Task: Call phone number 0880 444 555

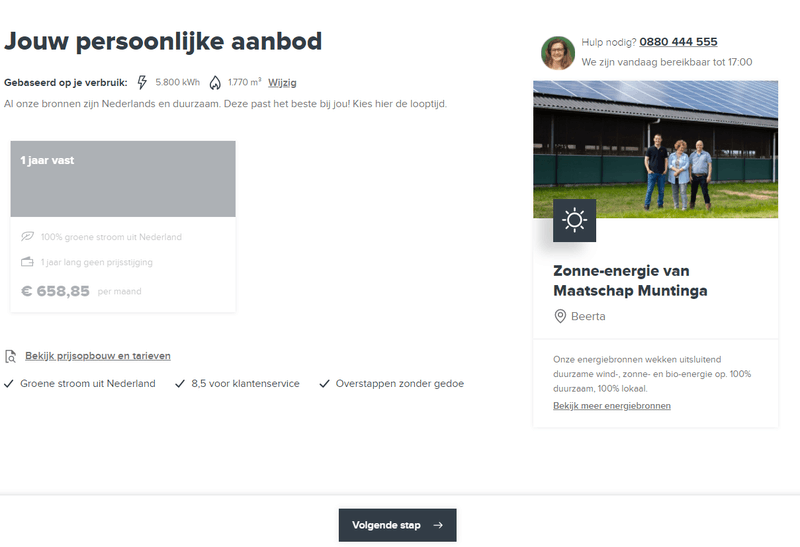Action: click(678, 42)
